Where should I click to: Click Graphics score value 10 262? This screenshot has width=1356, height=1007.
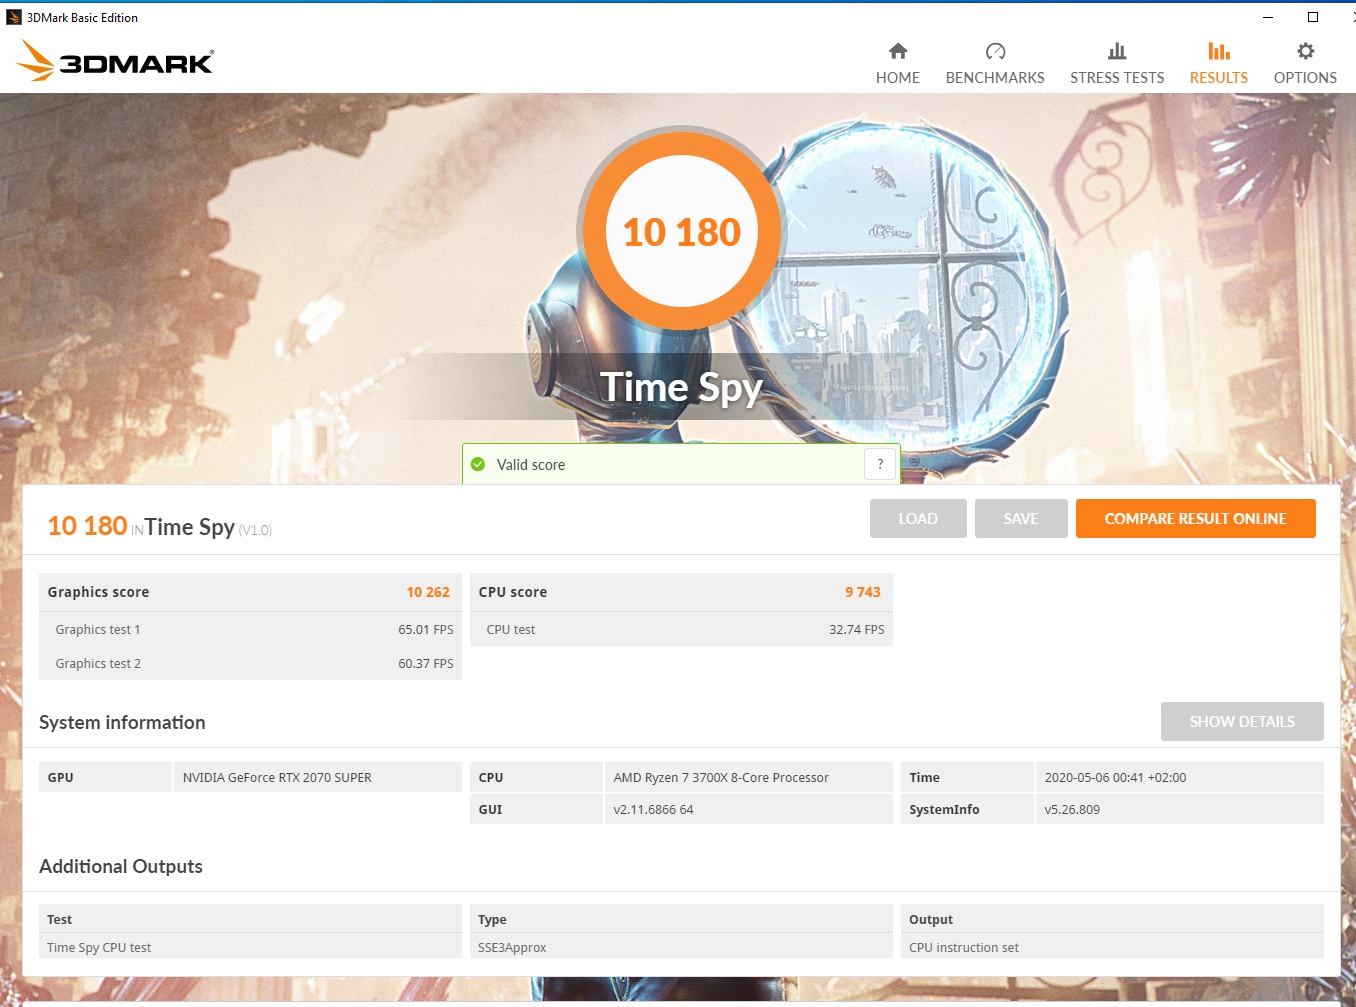[x=428, y=592]
